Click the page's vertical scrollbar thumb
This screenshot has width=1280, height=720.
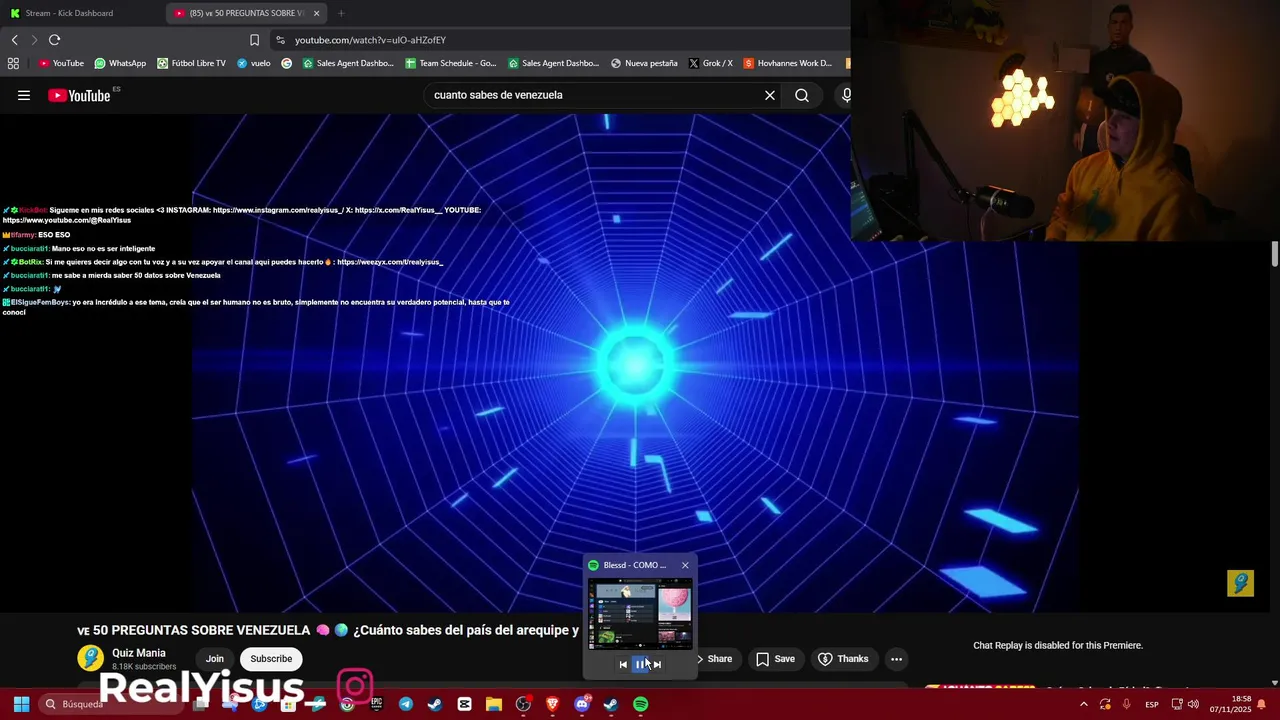(1275, 254)
